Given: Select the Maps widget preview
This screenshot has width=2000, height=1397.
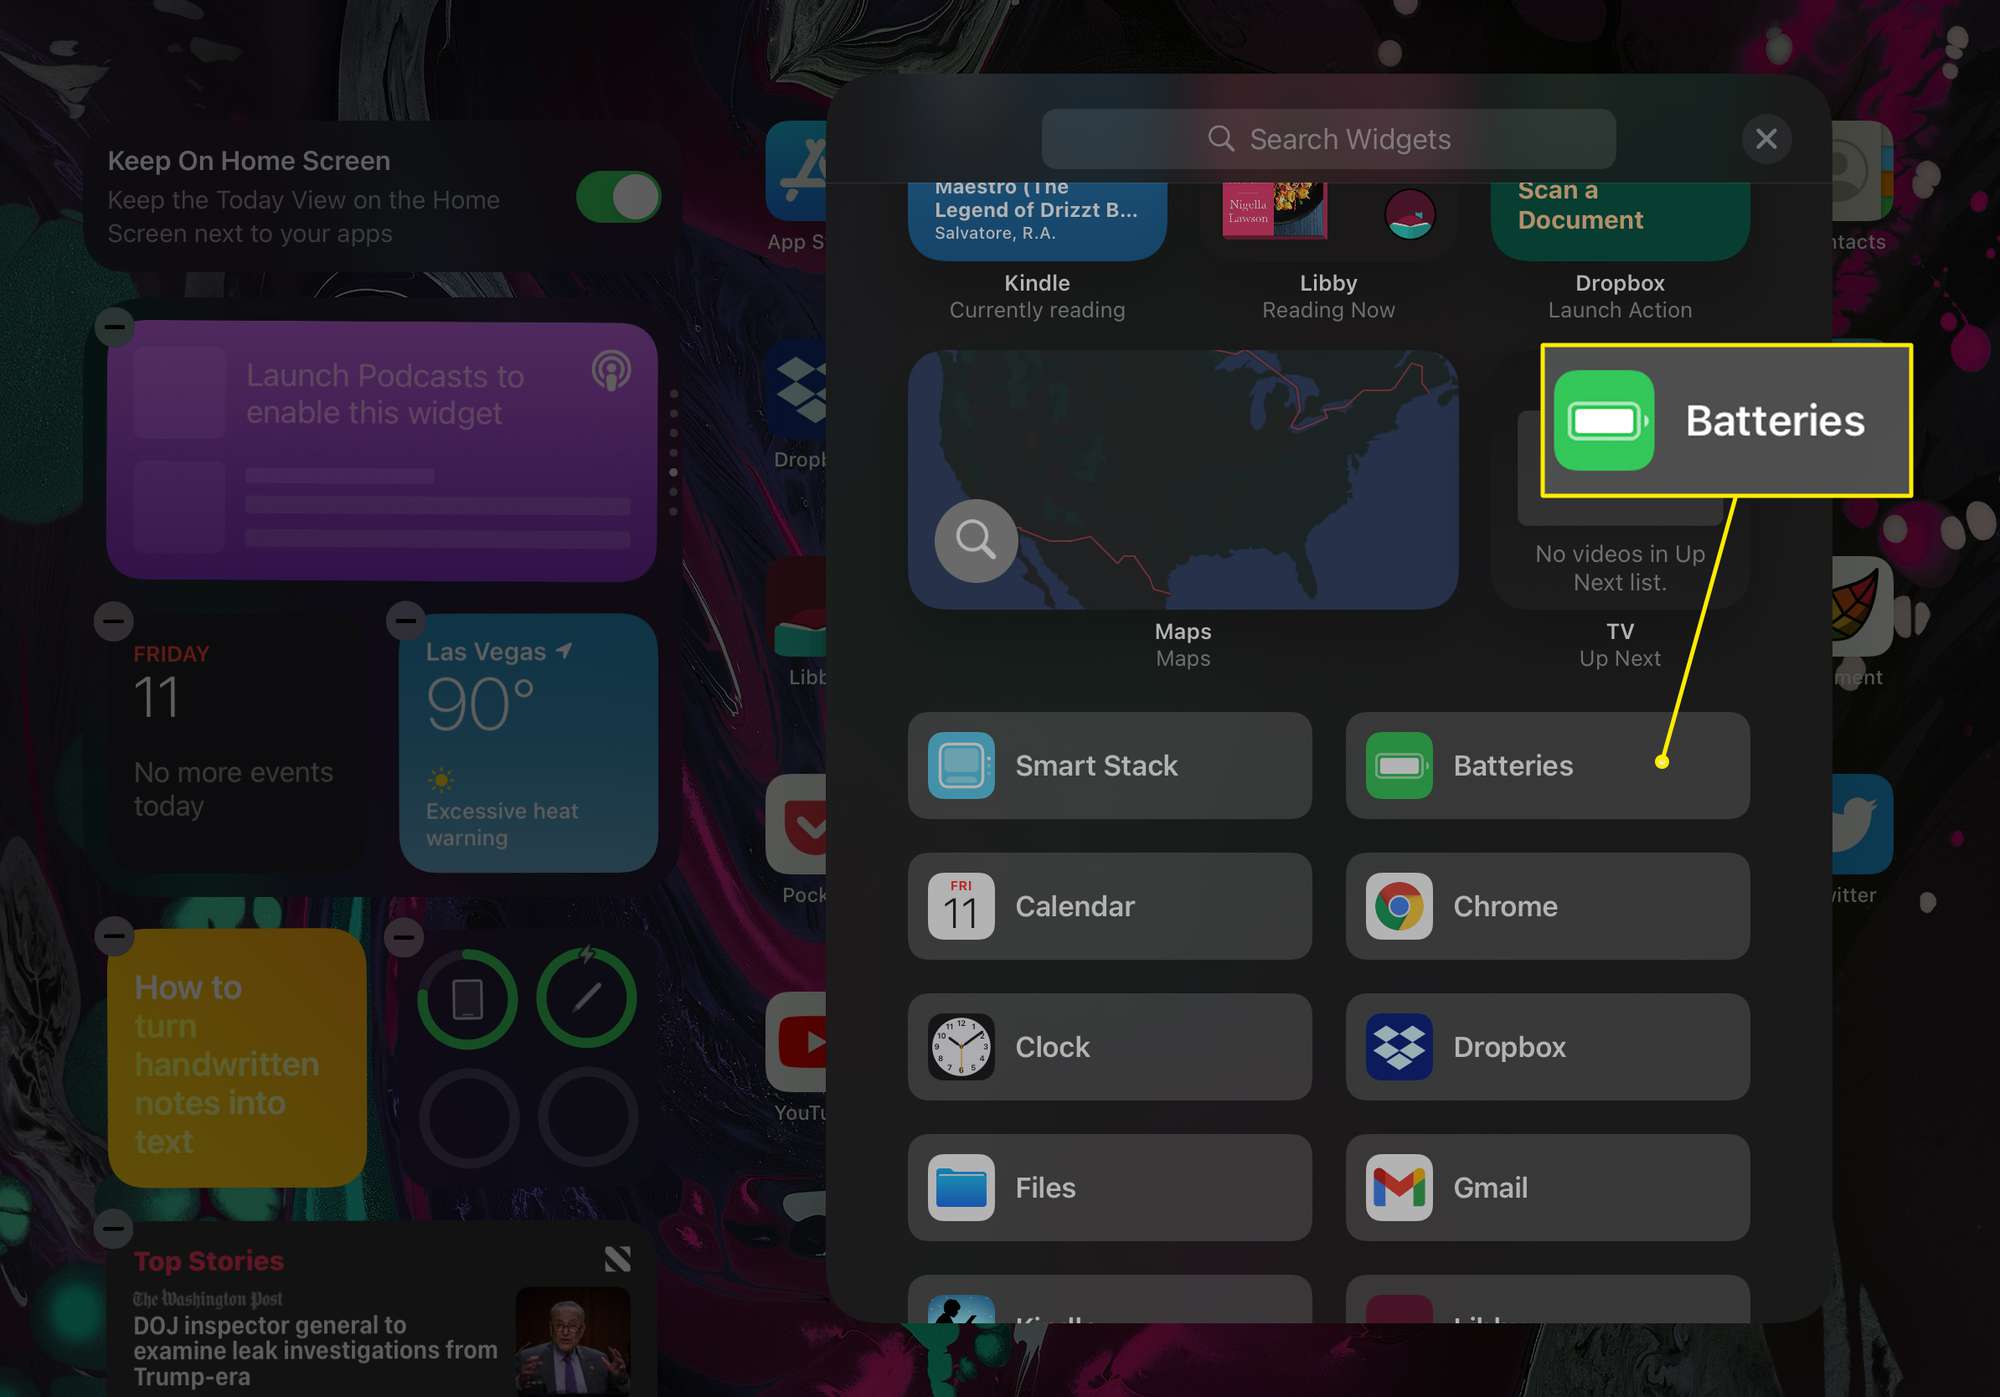Looking at the screenshot, I should click(x=1183, y=480).
